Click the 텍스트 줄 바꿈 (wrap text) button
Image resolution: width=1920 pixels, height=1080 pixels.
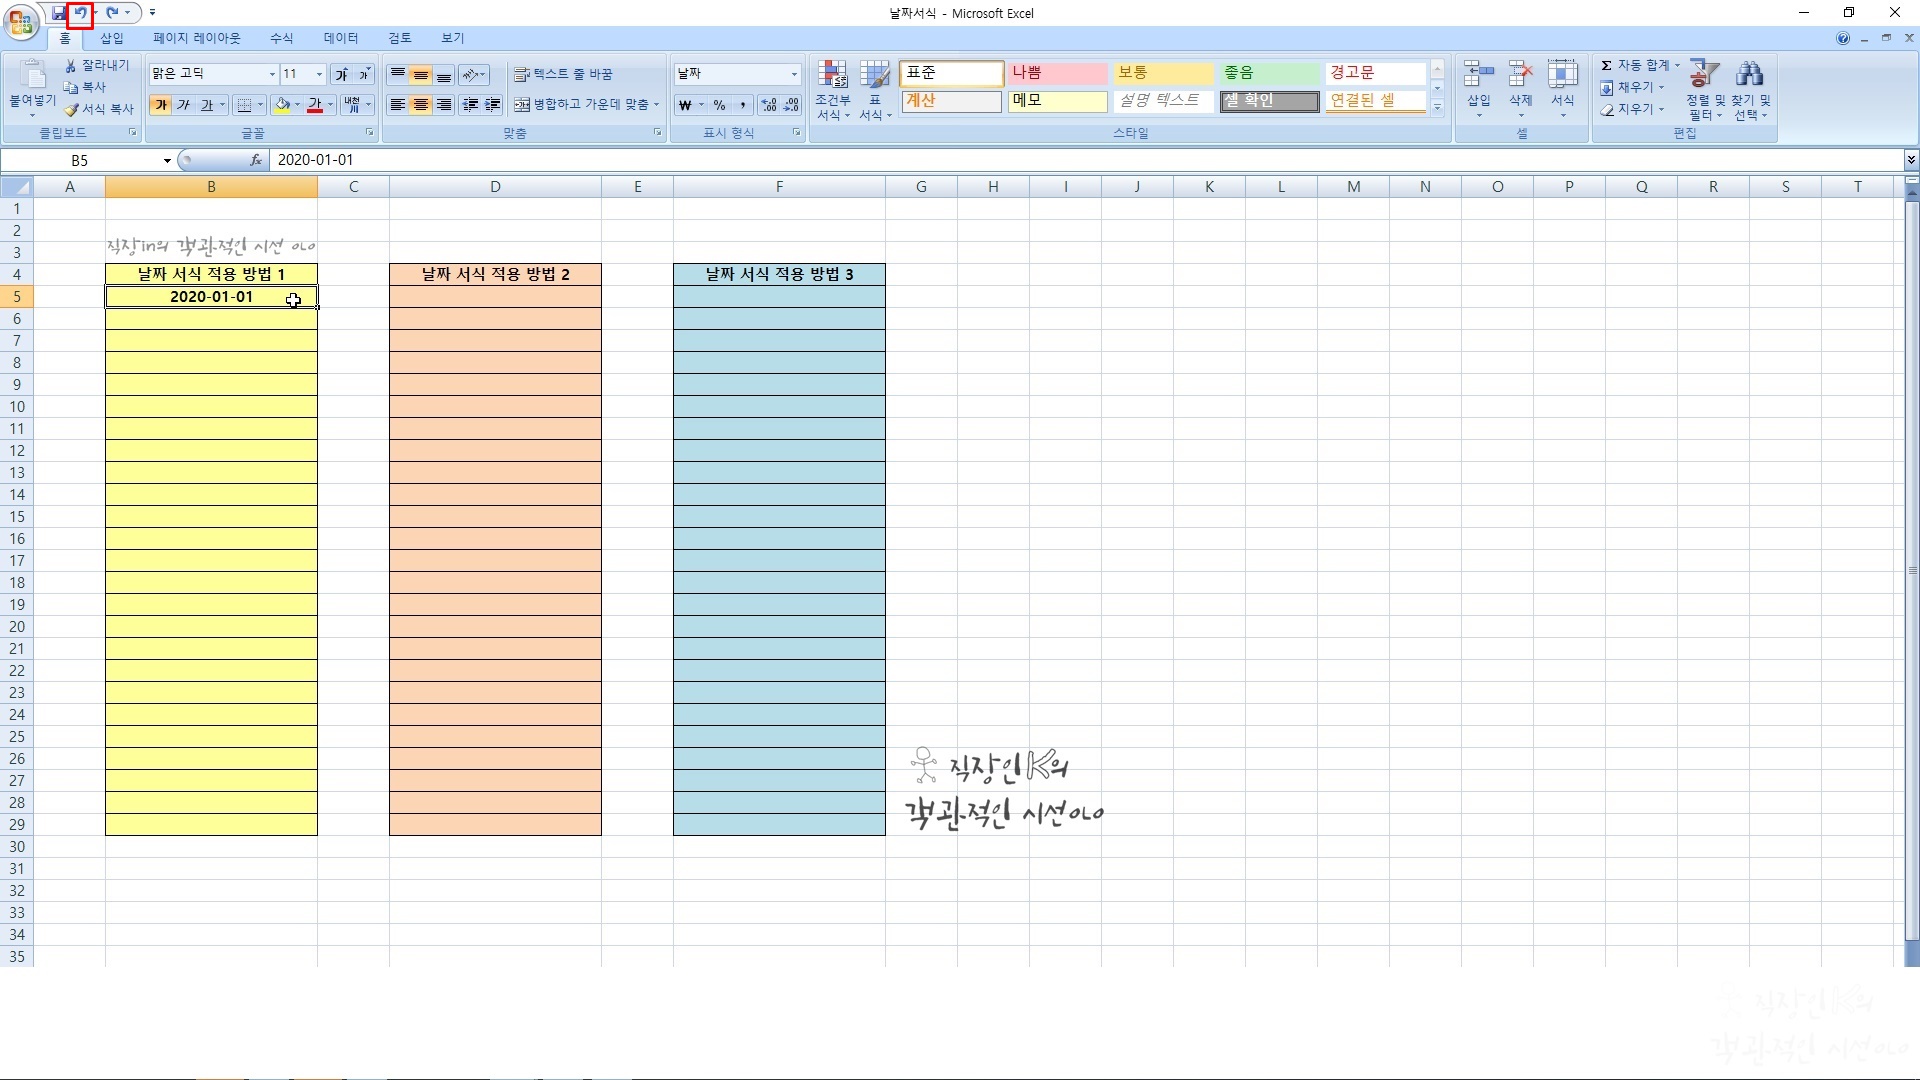coord(563,74)
